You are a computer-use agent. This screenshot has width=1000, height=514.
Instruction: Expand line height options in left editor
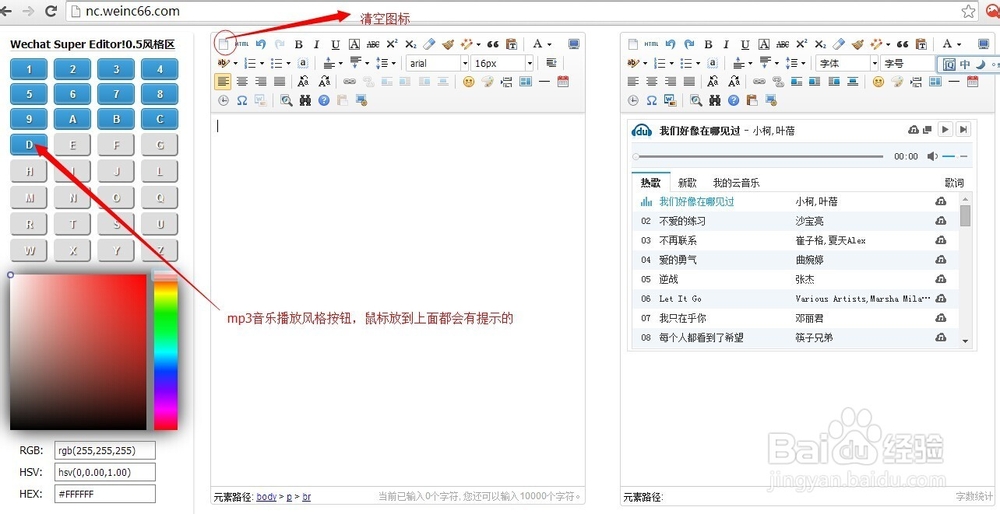coord(393,63)
